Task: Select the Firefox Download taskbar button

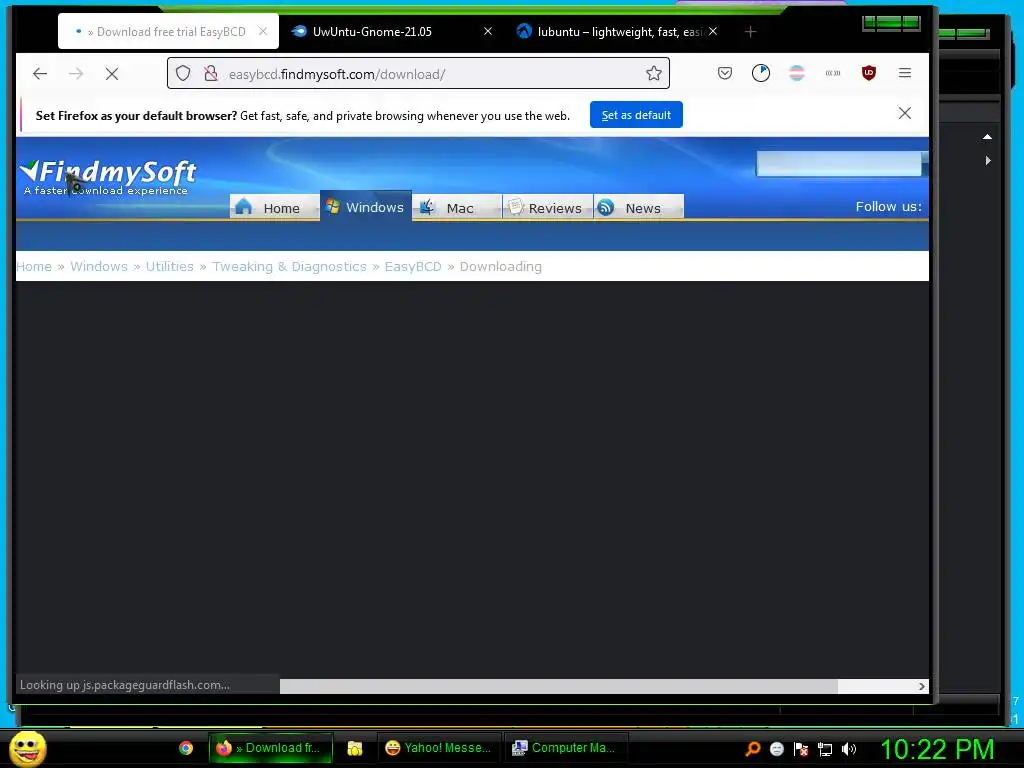Action: click(x=270, y=748)
